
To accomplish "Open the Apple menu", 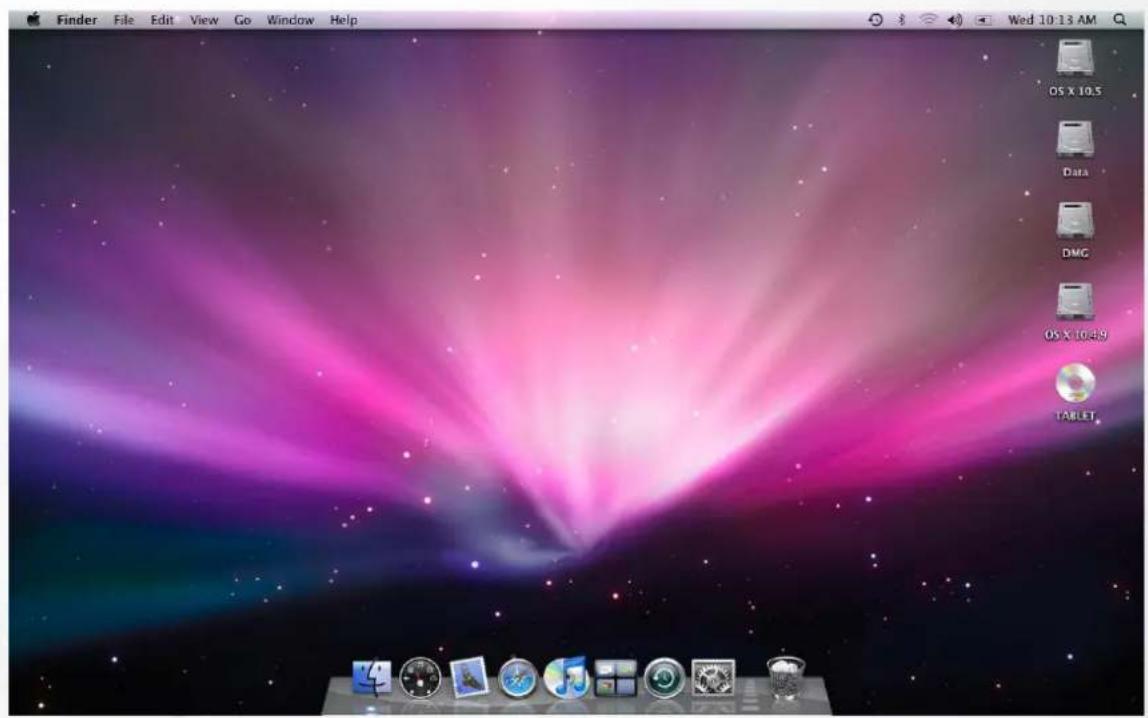I will [x=34, y=20].
